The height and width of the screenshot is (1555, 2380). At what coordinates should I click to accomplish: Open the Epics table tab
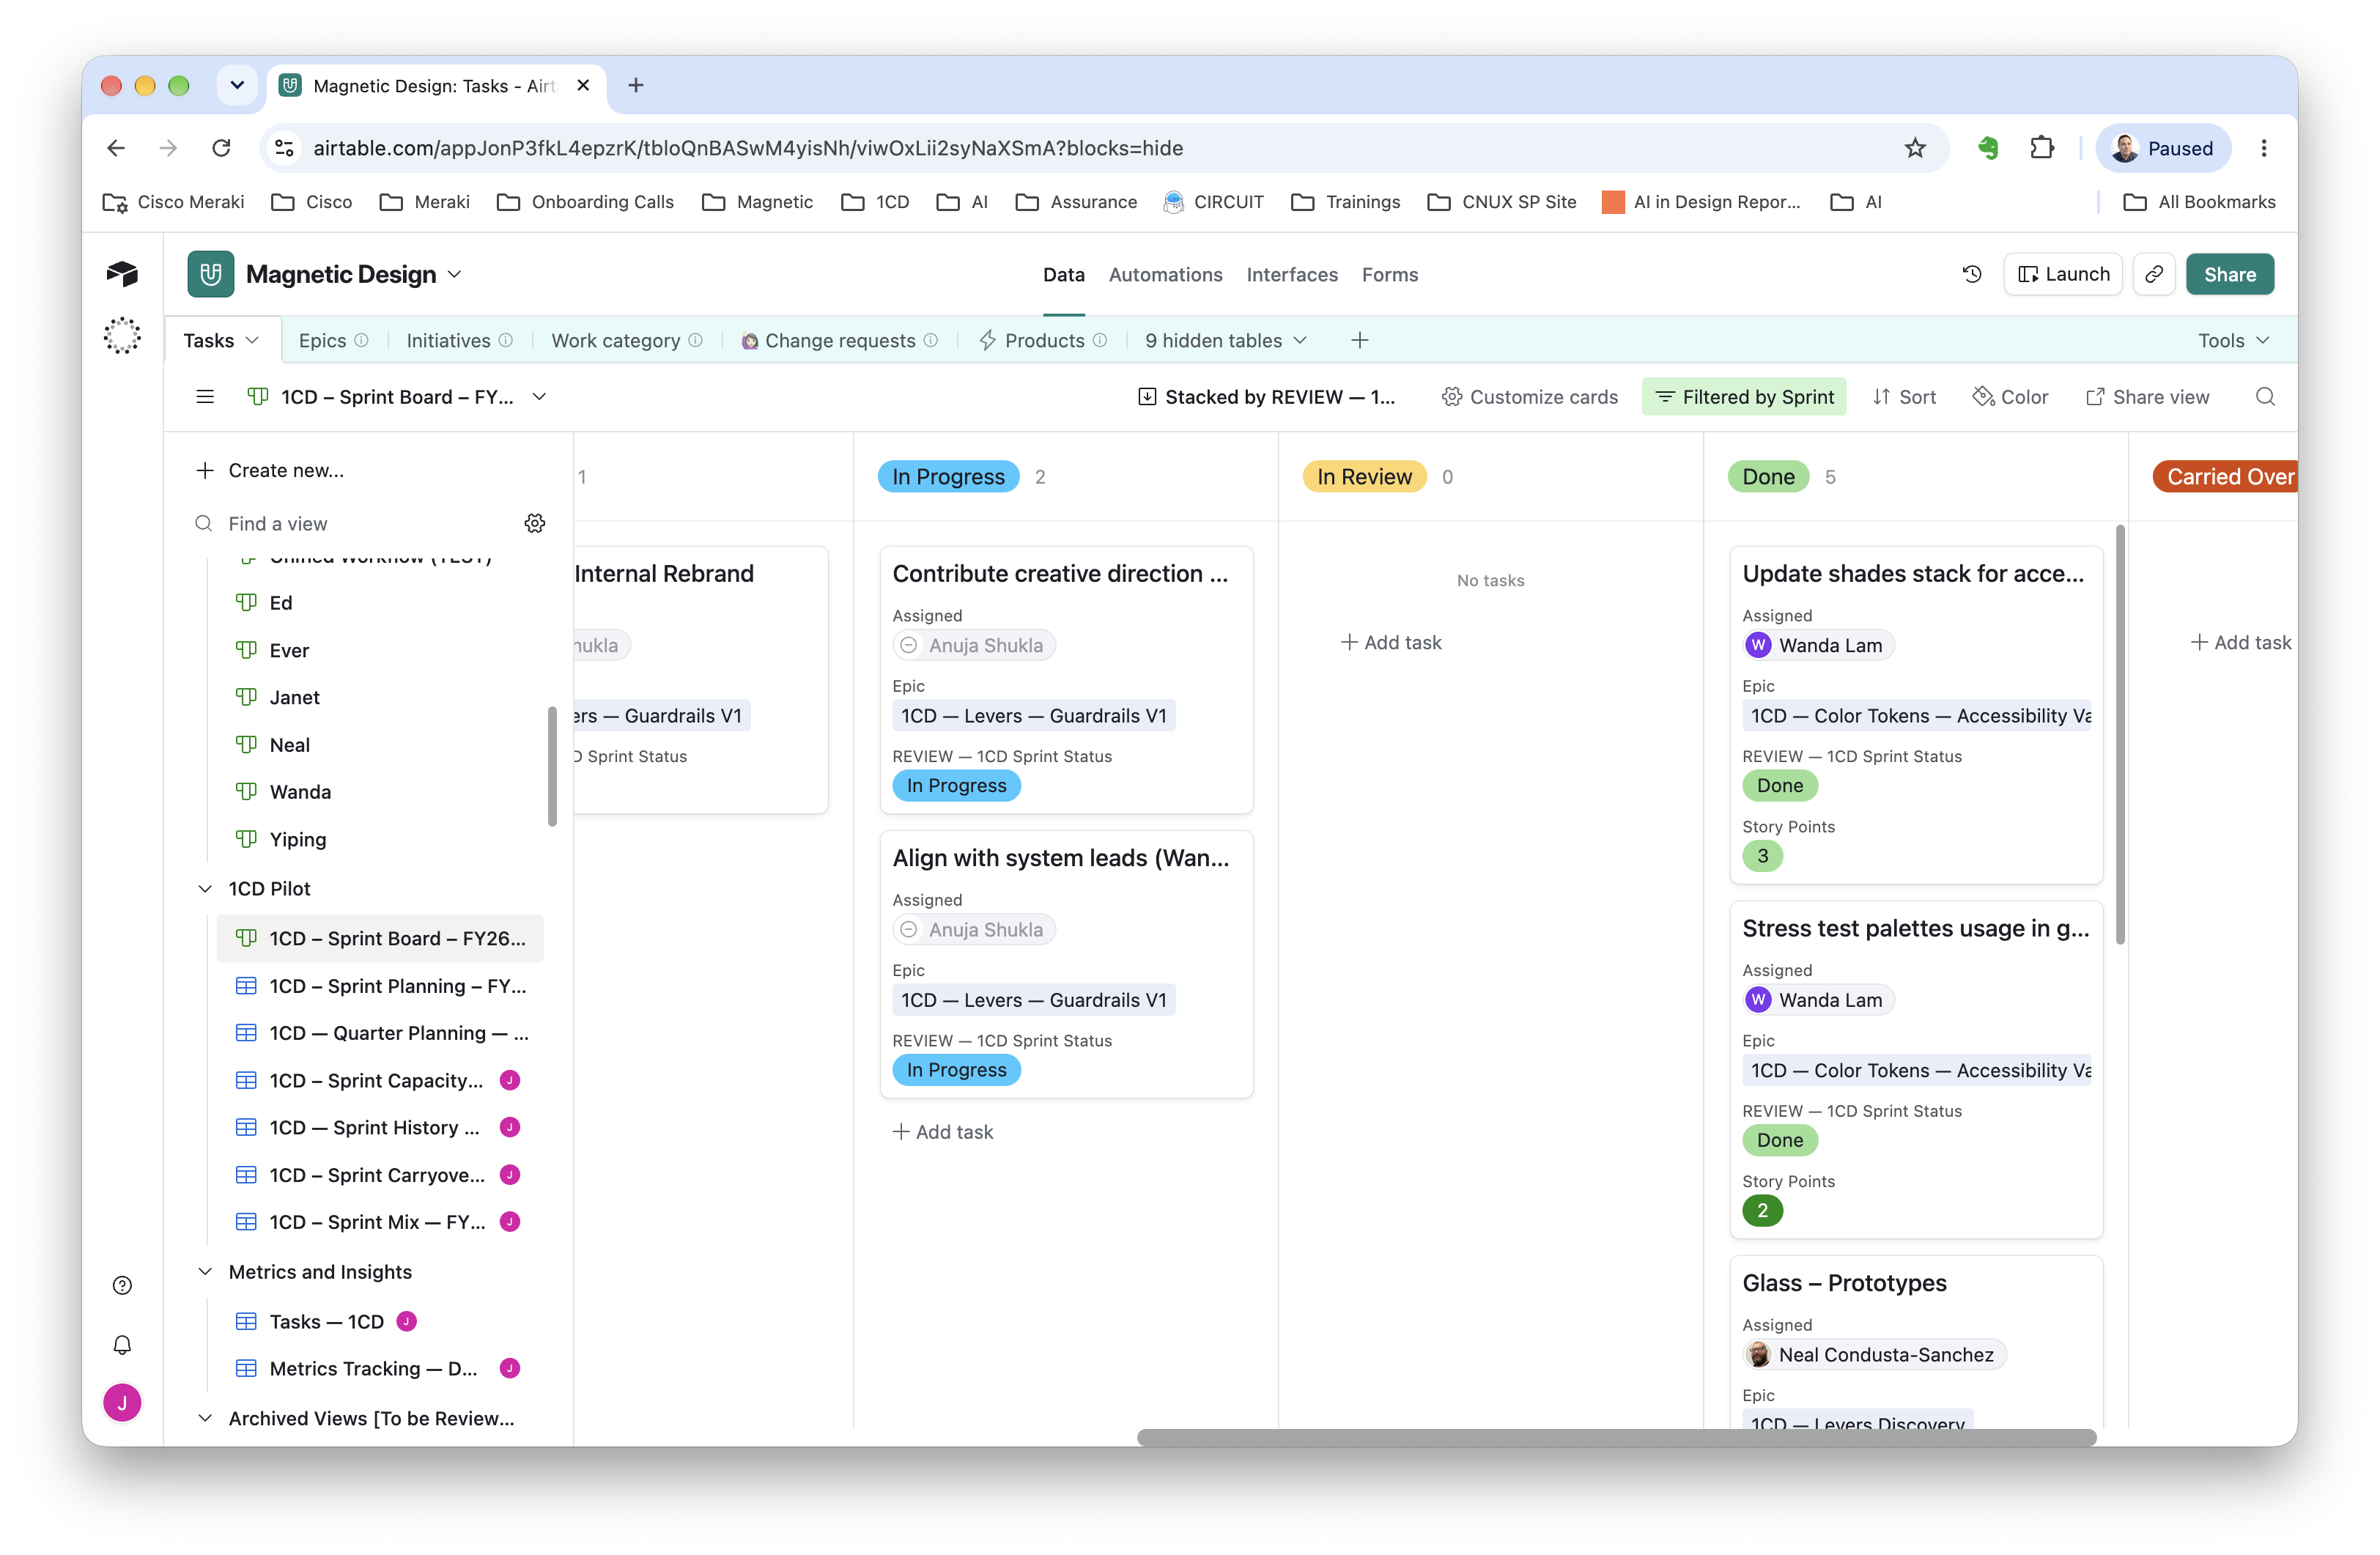[x=322, y=340]
